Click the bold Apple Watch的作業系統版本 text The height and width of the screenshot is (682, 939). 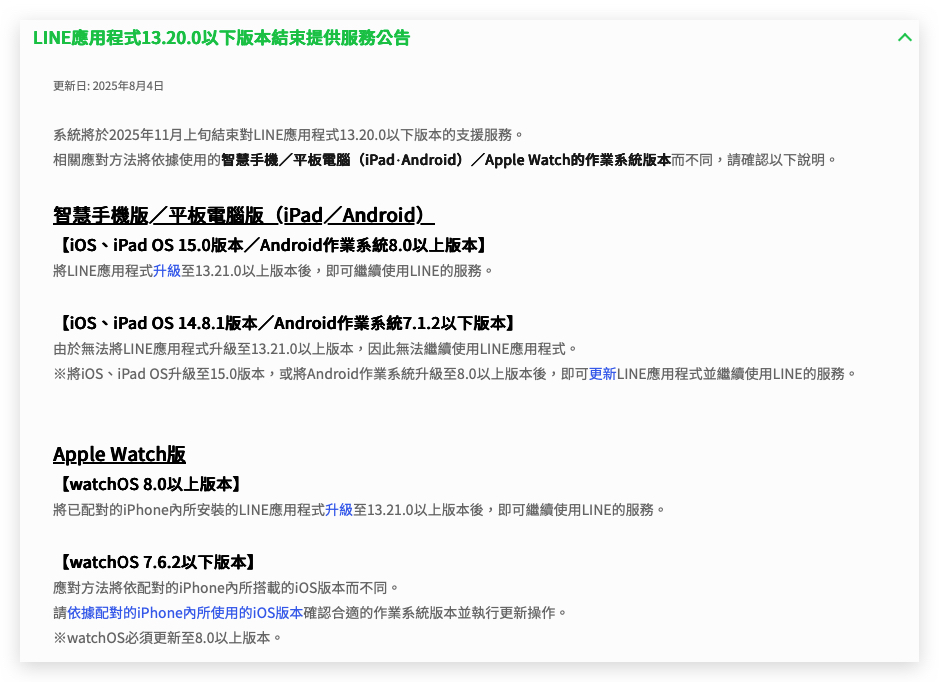pos(578,160)
